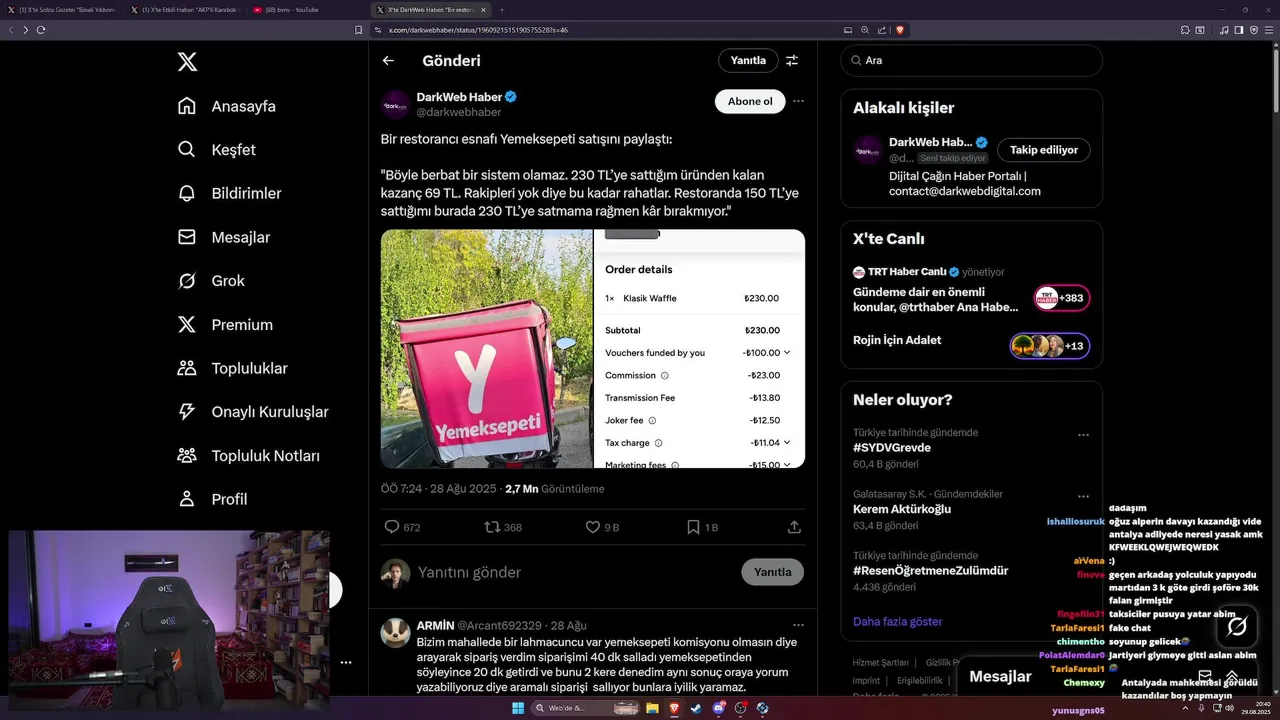Open ARMİN's profile avatar
The image size is (1280, 720).
[396, 633]
